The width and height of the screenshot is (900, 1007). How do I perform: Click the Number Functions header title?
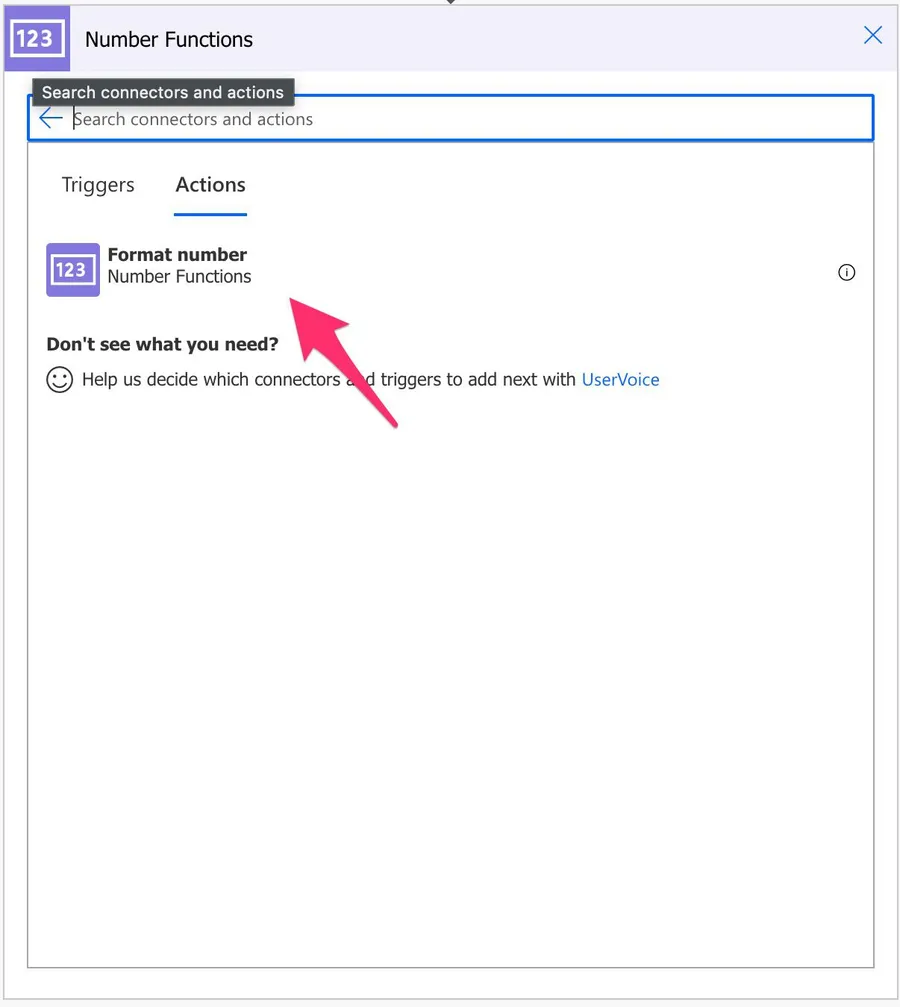(169, 40)
